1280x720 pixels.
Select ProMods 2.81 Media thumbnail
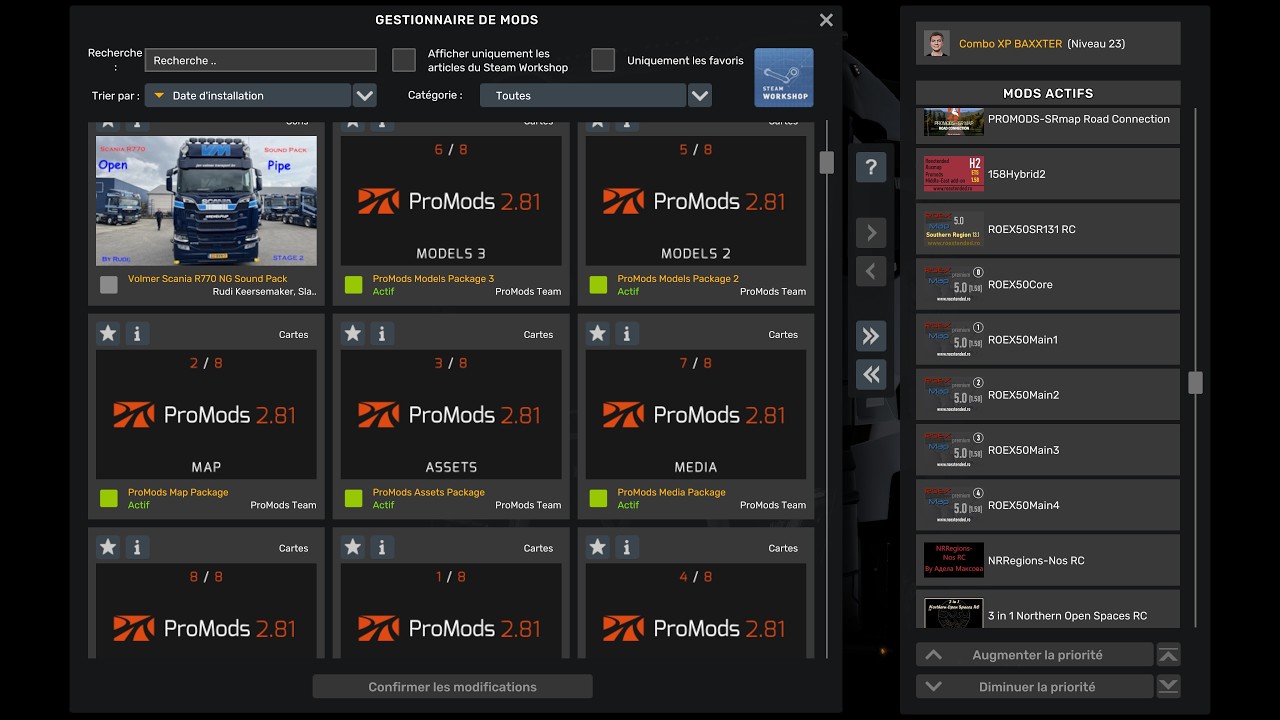696,414
